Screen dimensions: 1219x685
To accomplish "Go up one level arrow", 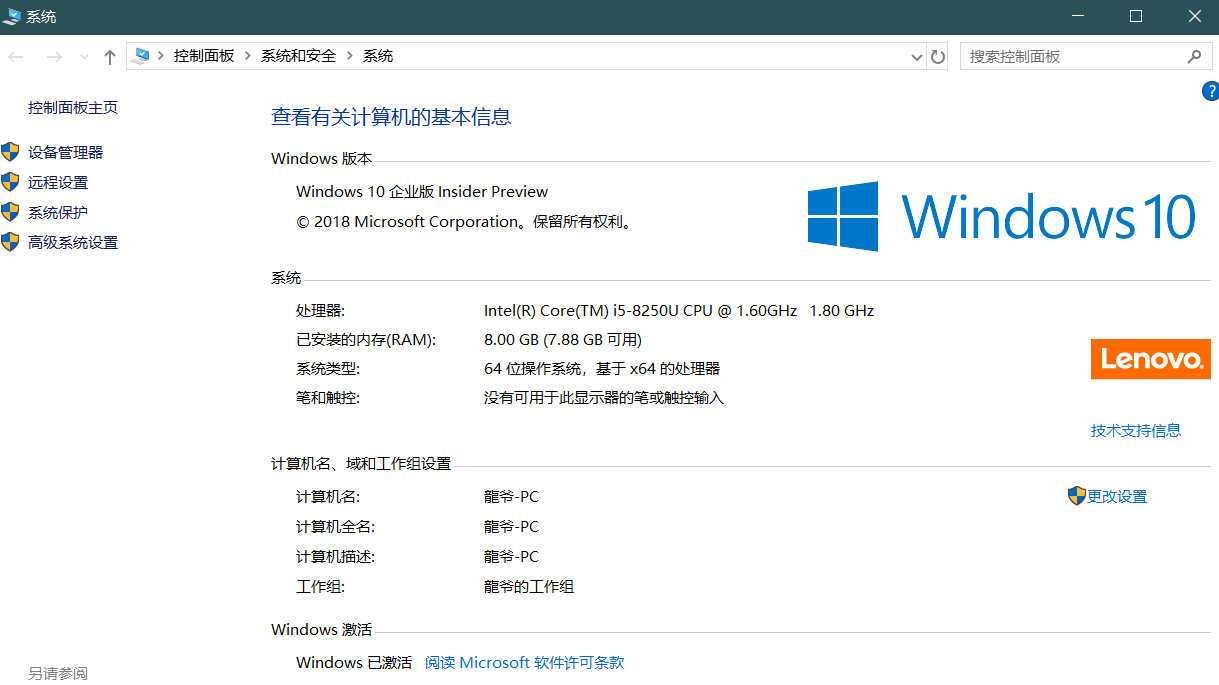I will (x=110, y=57).
